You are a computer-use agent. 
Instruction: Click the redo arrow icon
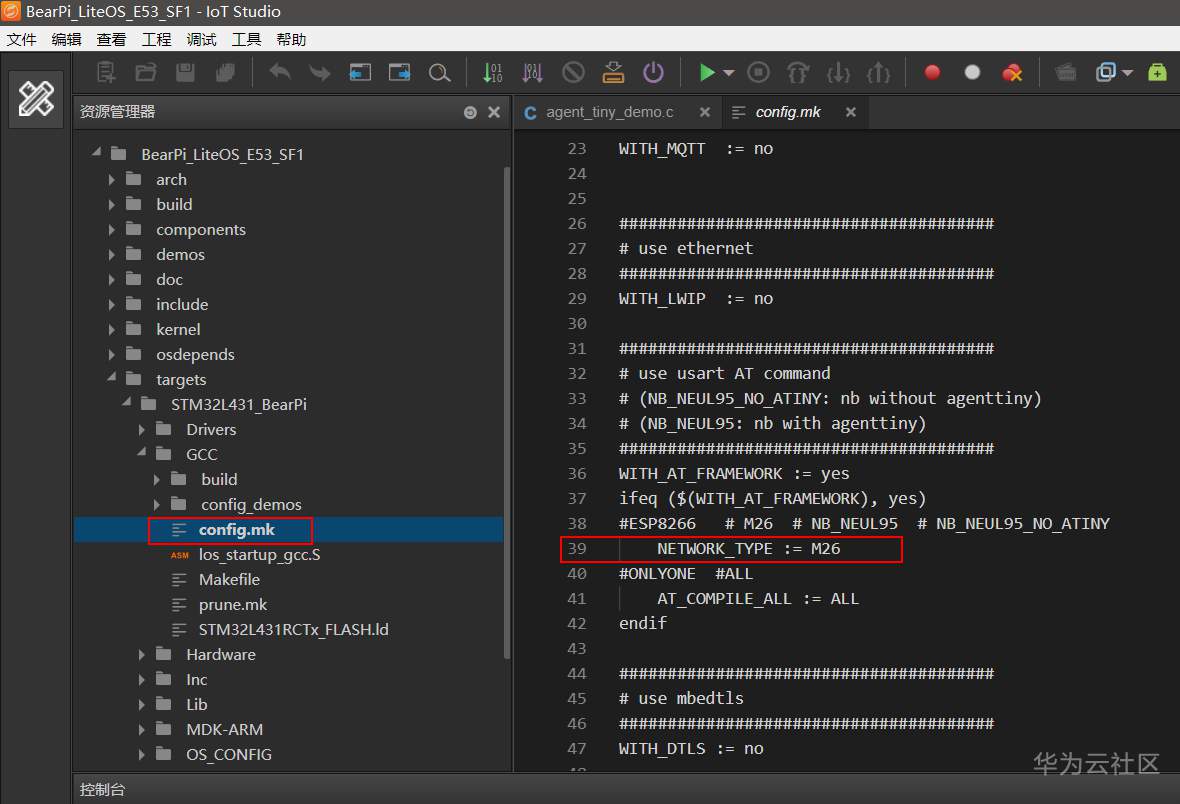[320, 72]
